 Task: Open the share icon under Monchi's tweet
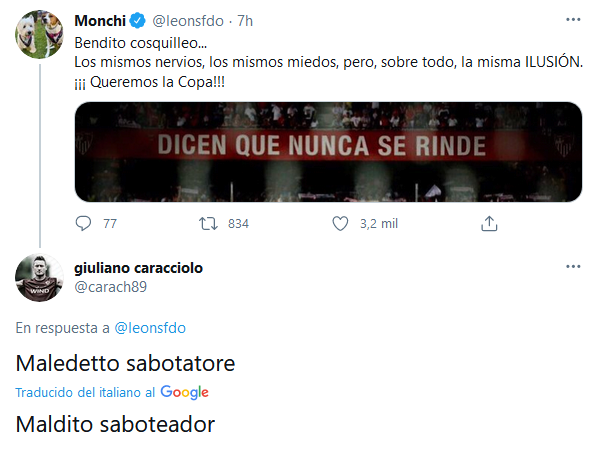(x=489, y=224)
